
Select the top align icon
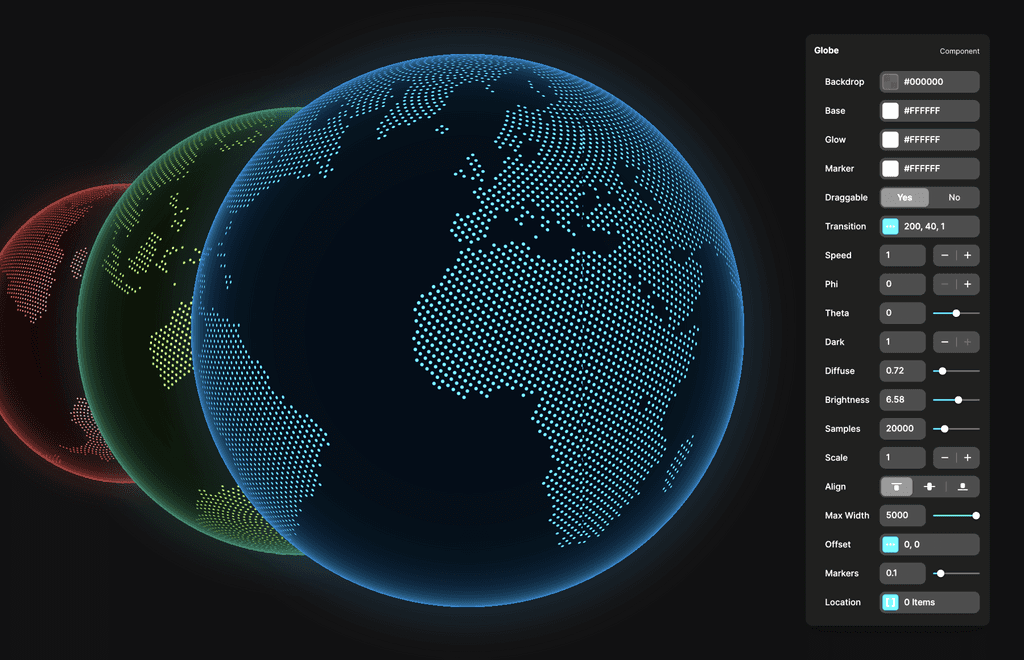click(896, 486)
